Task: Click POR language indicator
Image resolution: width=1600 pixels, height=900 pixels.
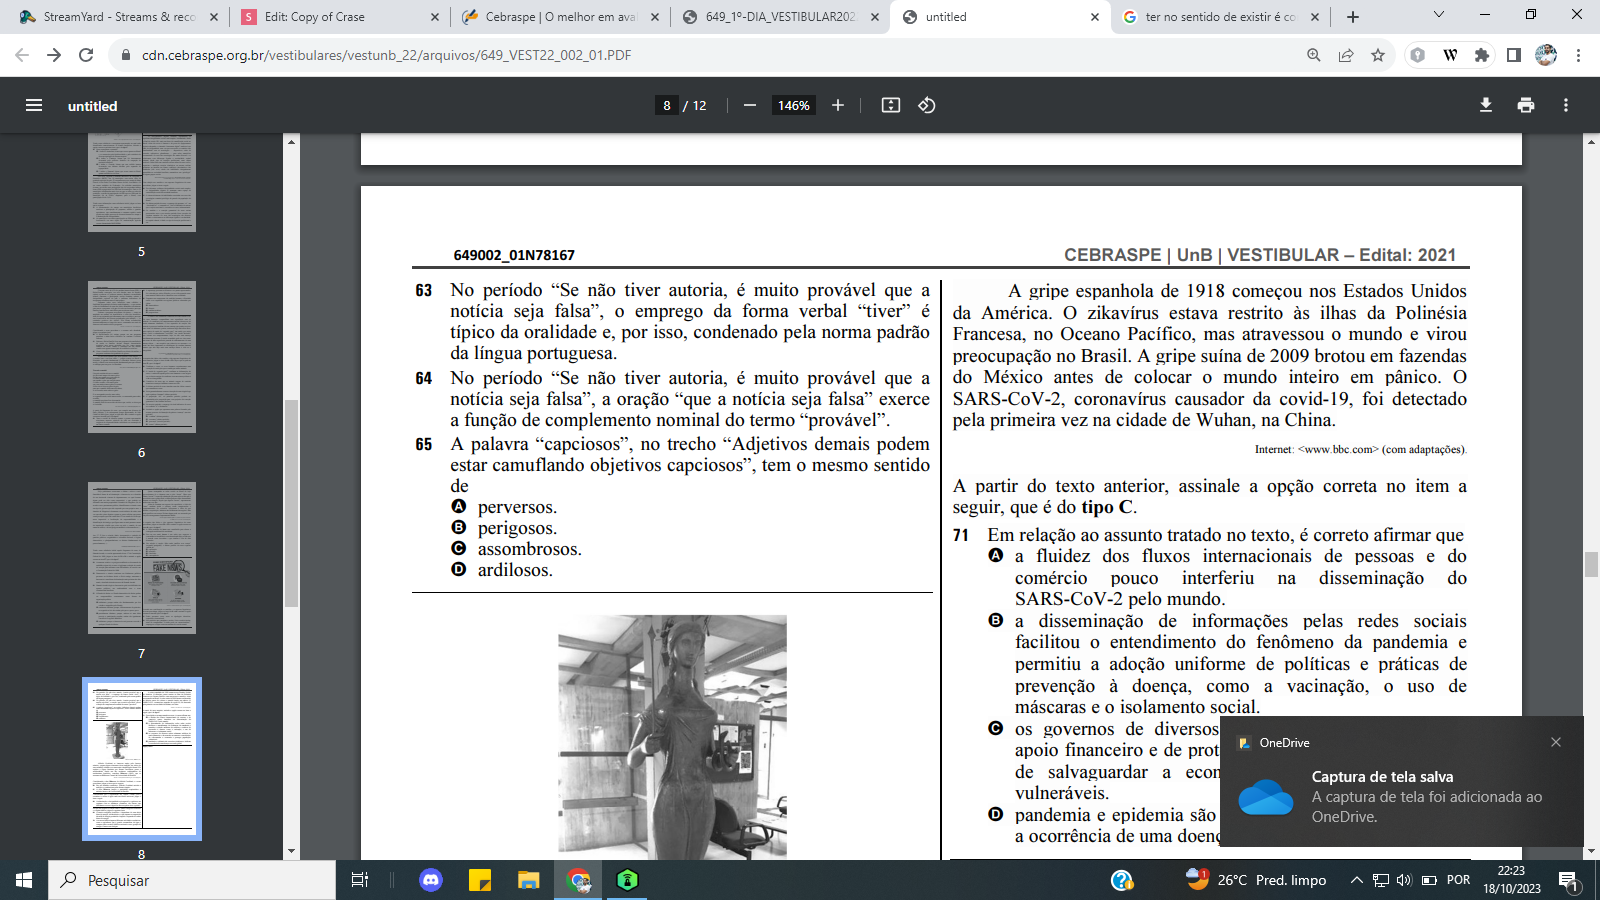Action: pyautogui.click(x=1459, y=880)
